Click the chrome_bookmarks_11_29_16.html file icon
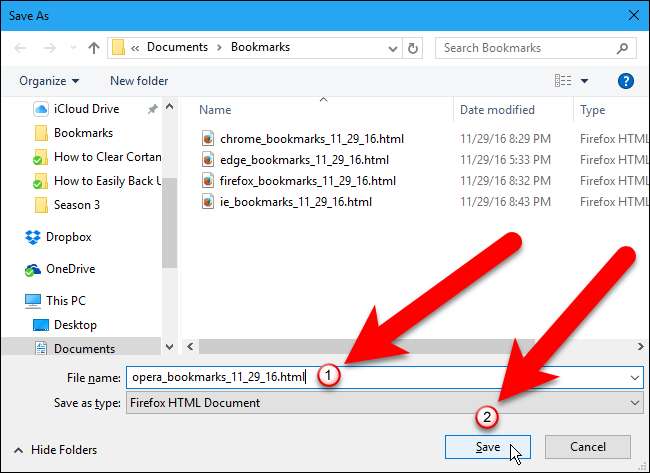 [207, 139]
